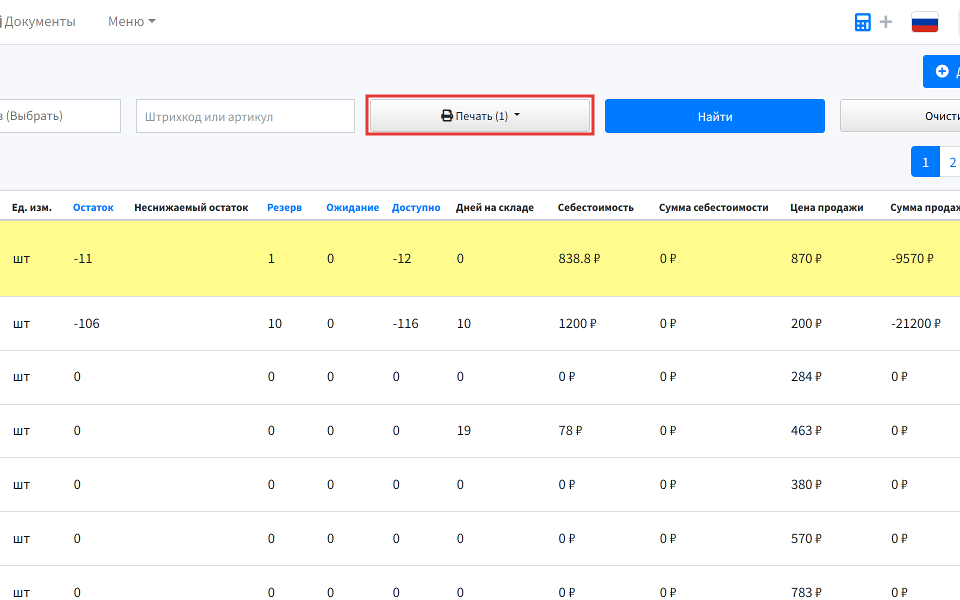Open the calculator icon in header
Screen dimensions: 960x600
[x=862, y=22]
